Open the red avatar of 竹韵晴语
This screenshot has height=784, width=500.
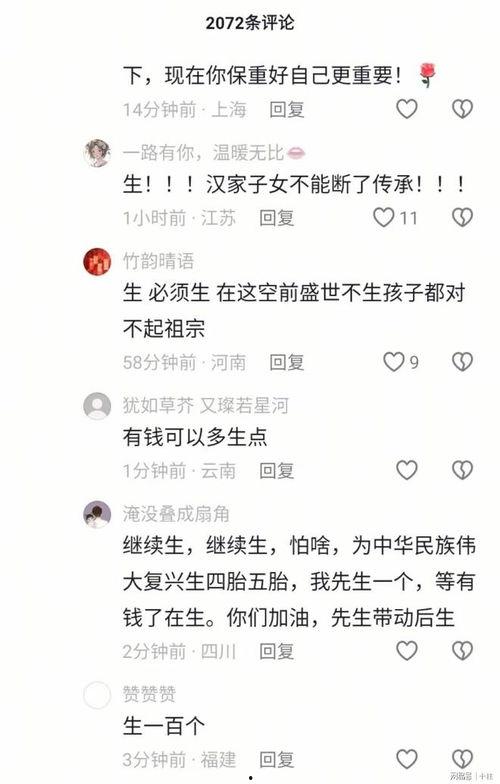pyautogui.click(x=97, y=262)
